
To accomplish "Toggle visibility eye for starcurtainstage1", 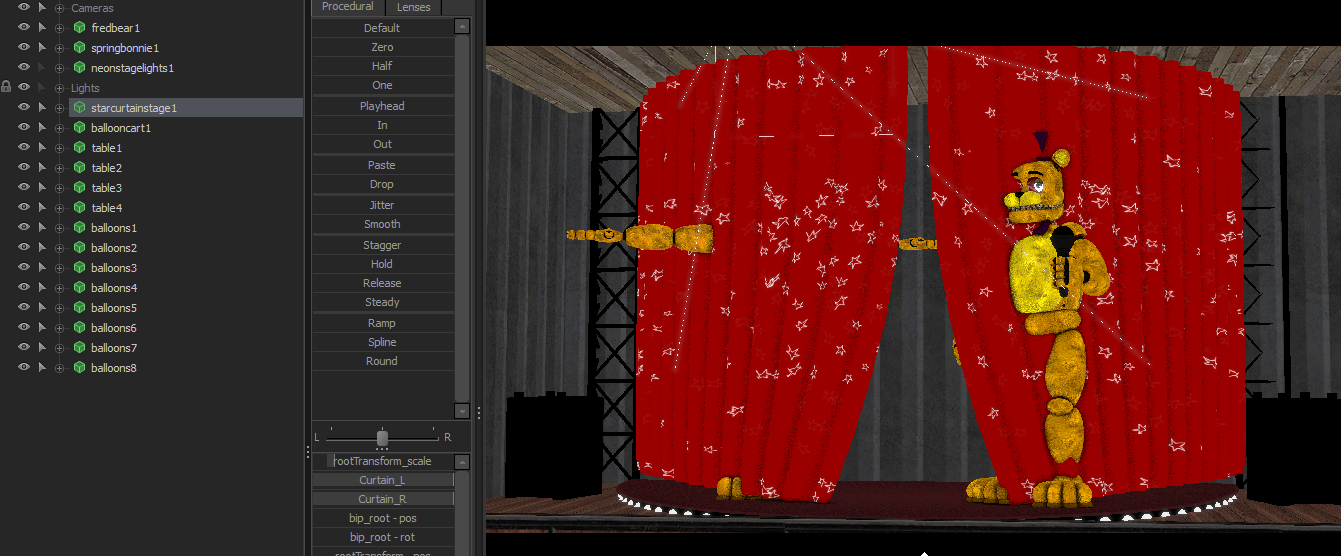I will (x=24, y=107).
